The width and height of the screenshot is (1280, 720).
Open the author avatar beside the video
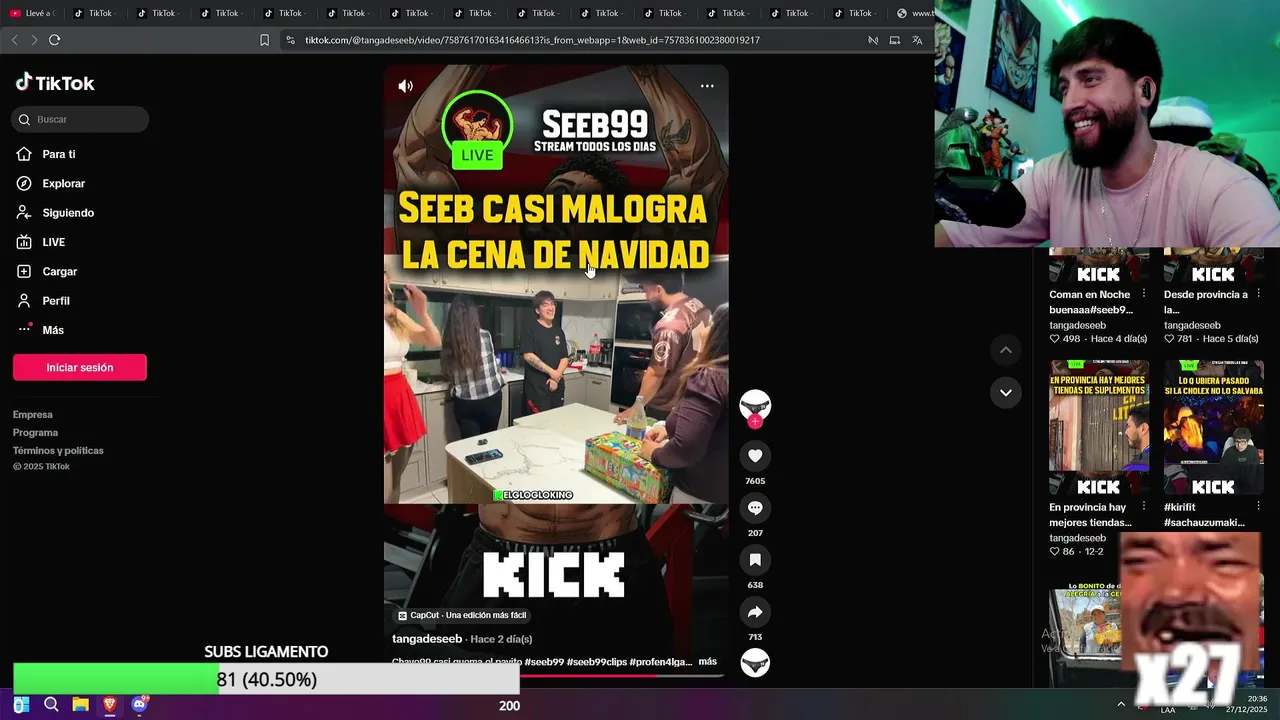[x=755, y=405]
